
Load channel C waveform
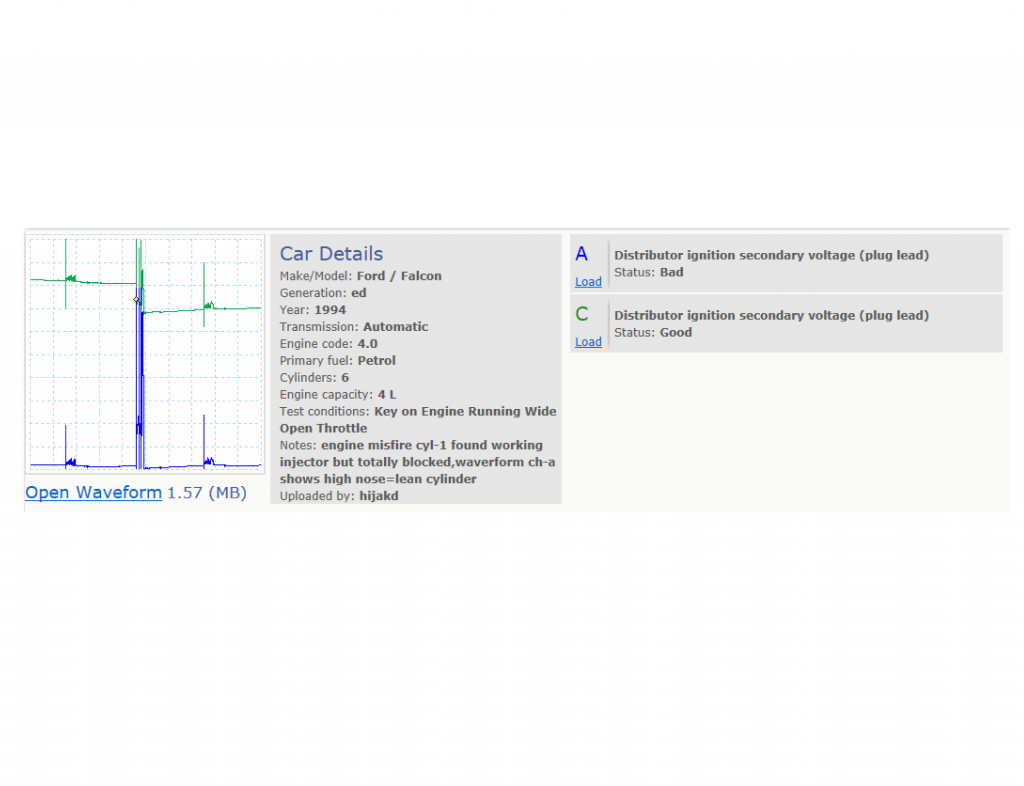pos(588,342)
